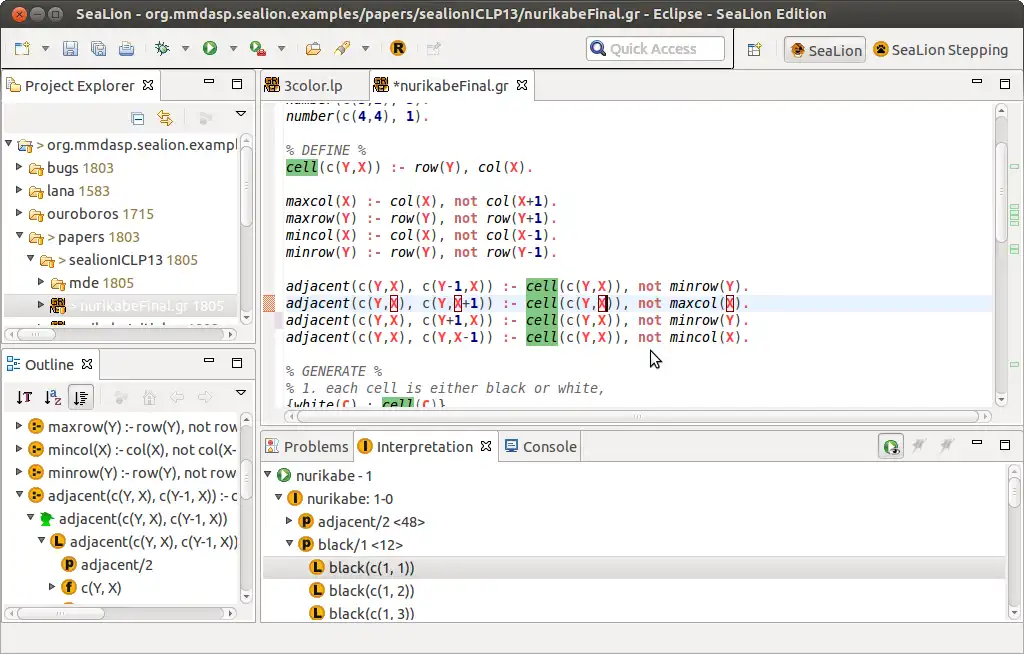Click the Run (green play) toolbar button

click(210, 48)
